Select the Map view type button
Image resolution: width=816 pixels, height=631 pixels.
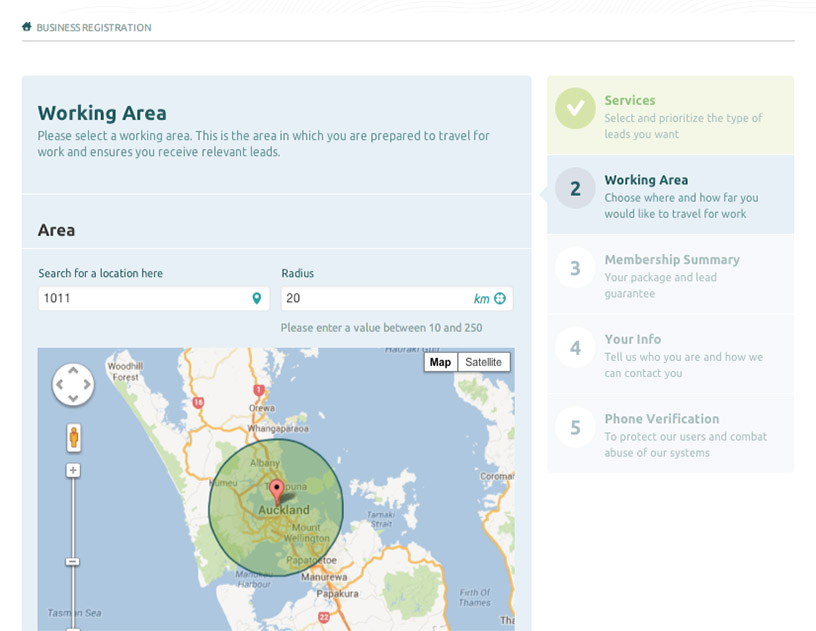[440, 362]
